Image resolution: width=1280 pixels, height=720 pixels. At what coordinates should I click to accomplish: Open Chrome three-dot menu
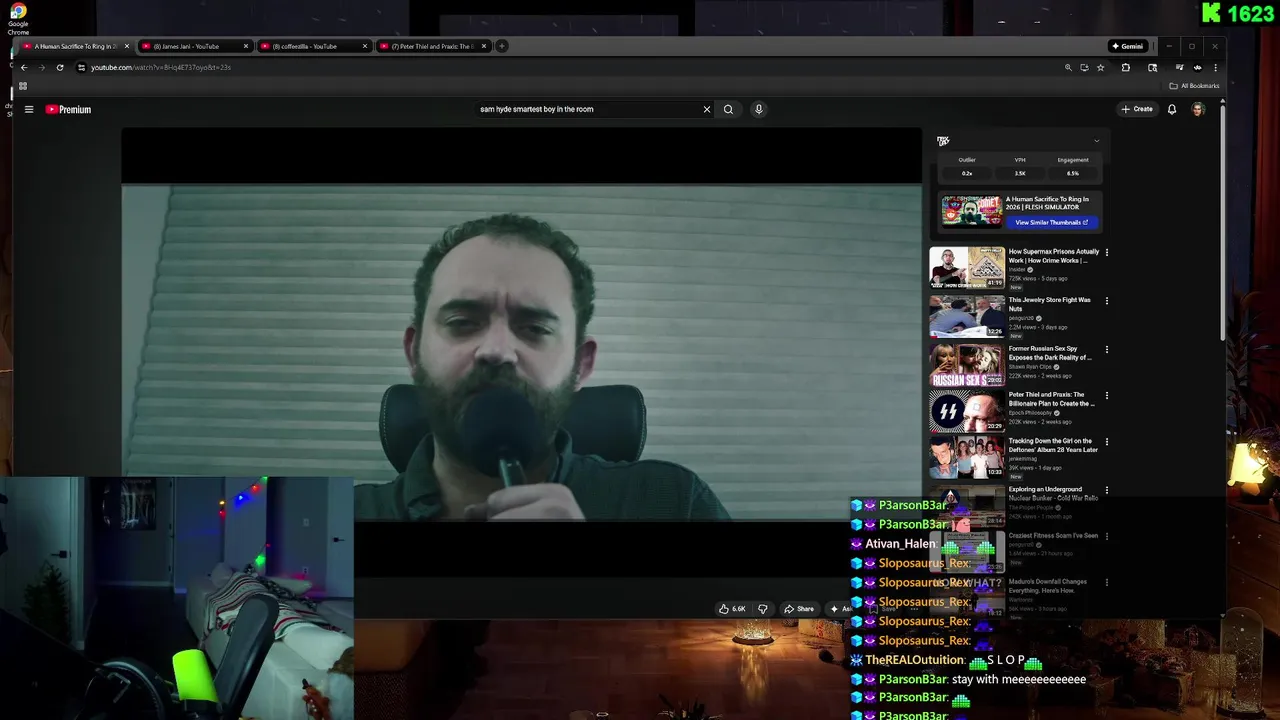1215,67
